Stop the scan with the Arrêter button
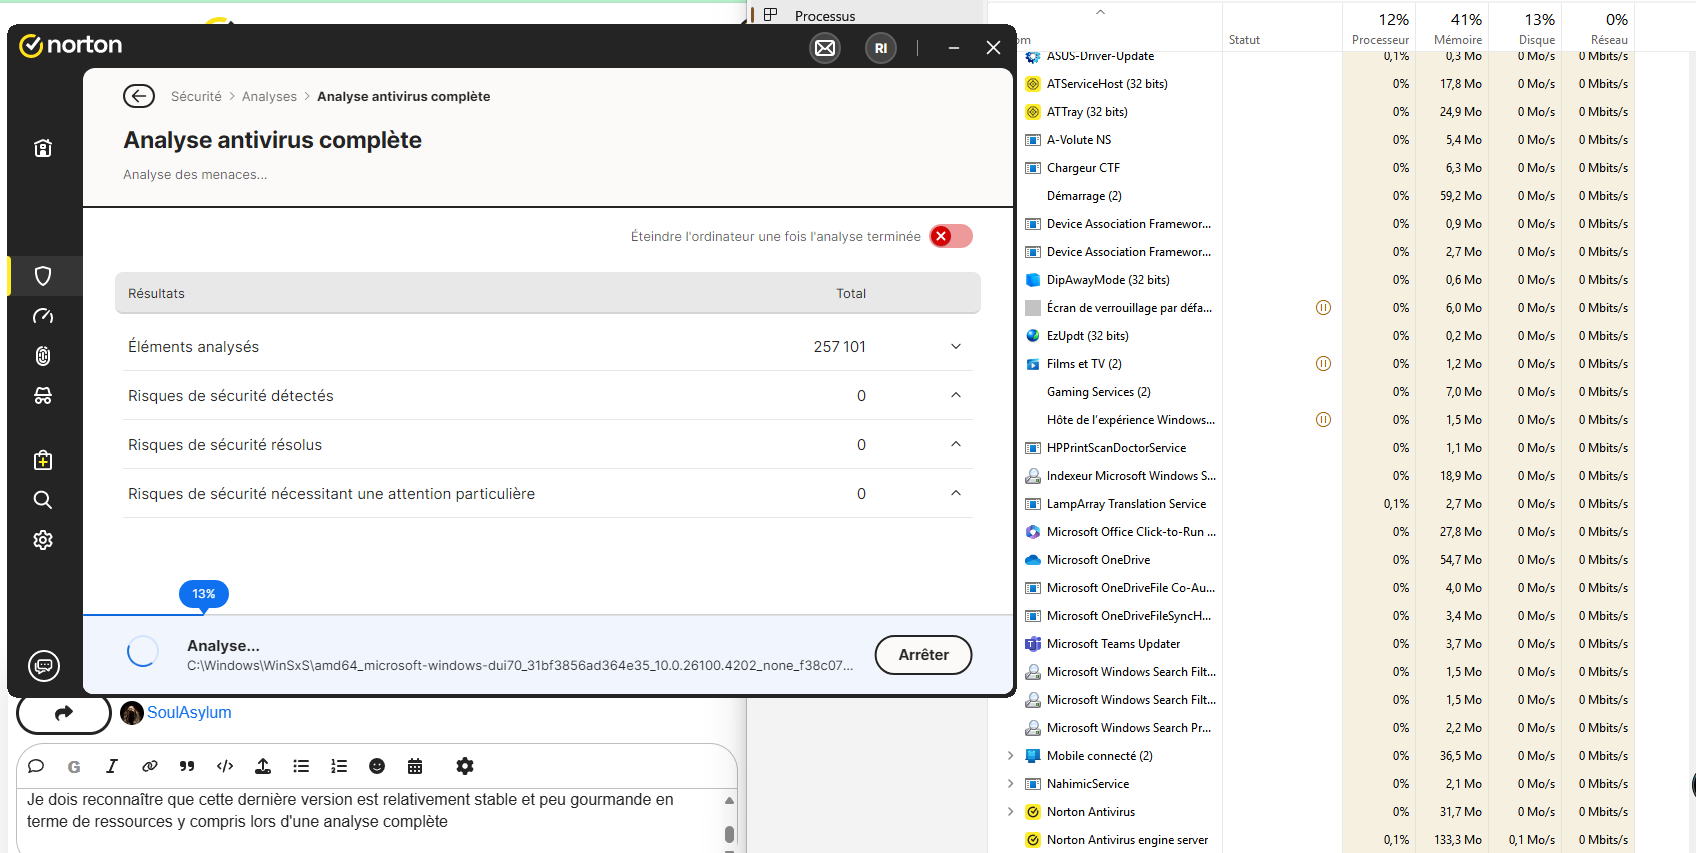The image size is (1696, 853). tap(923, 655)
